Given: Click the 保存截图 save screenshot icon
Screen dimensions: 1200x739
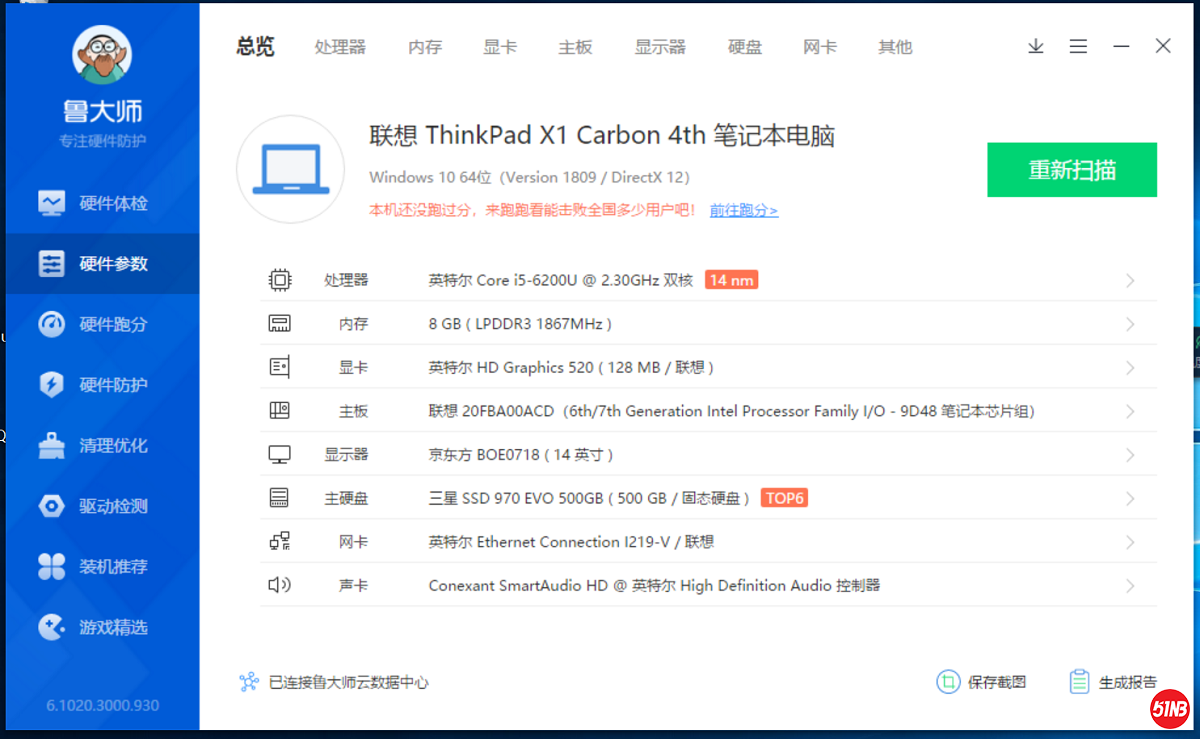Looking at the screenshot, I should pyautogui.click(x=947, y=682).
